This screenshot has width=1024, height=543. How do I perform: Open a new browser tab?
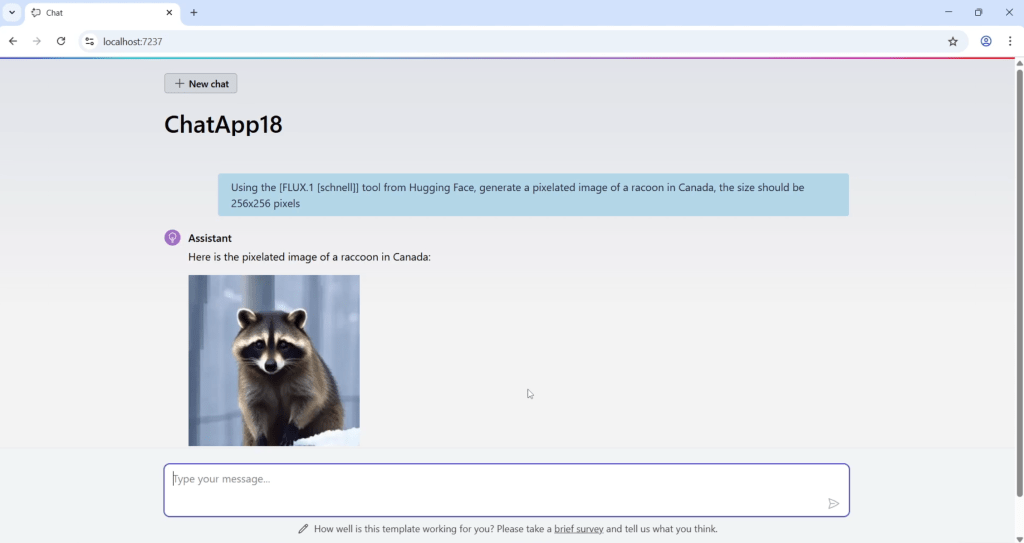pos(194,13)
